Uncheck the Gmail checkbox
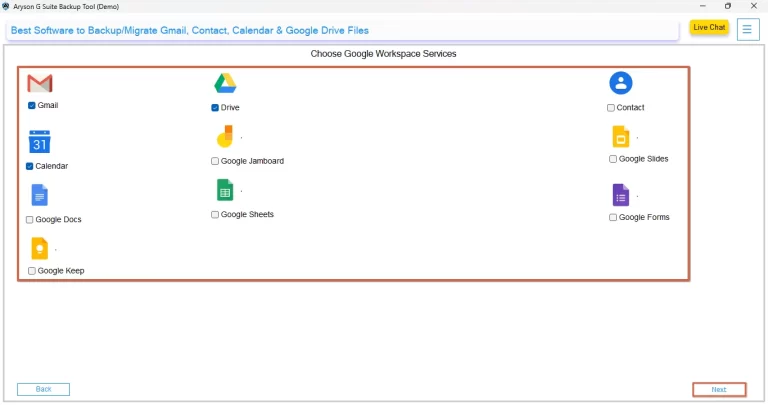The image size is (768, 405). (x=32, y=105)
